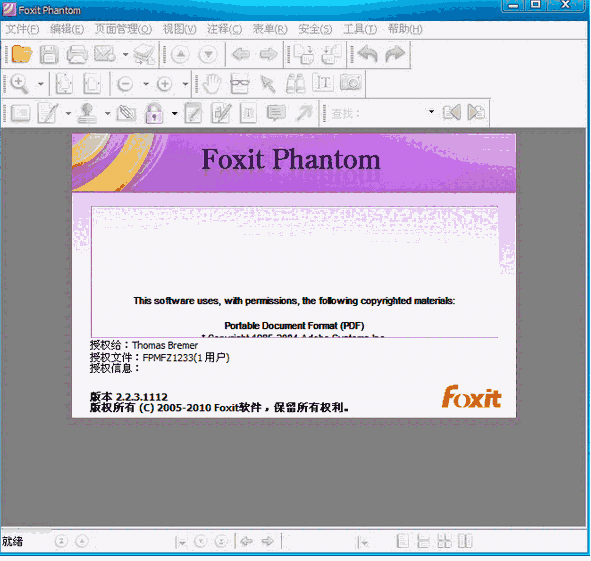This screenshot has height=561, width=591.
Task: Open the zoom out dropdown arrow
Action: [x=146, y=84]
